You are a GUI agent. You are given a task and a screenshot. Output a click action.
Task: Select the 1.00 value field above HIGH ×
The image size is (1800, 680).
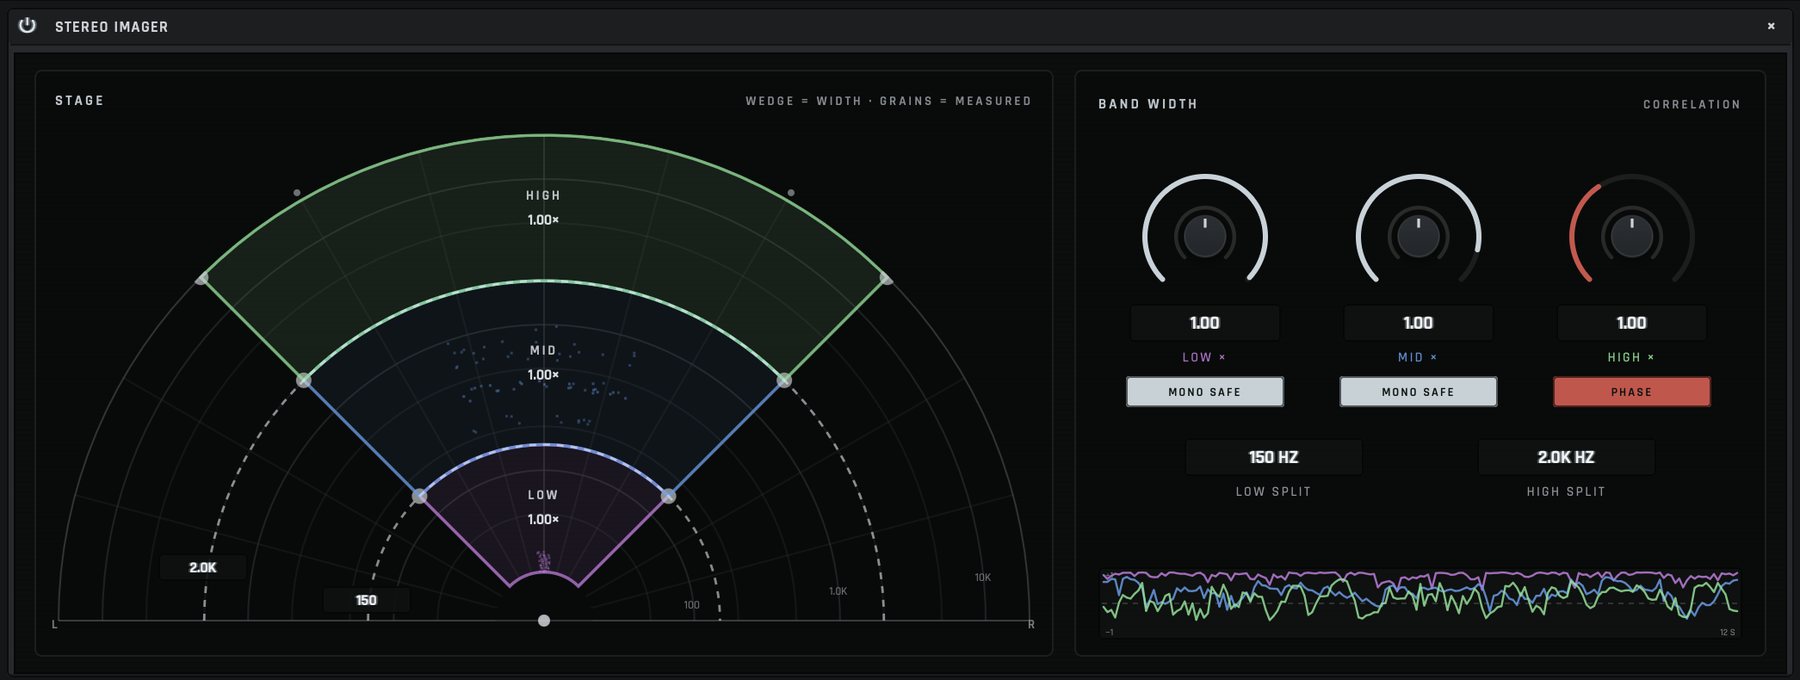click(1631, 323)
